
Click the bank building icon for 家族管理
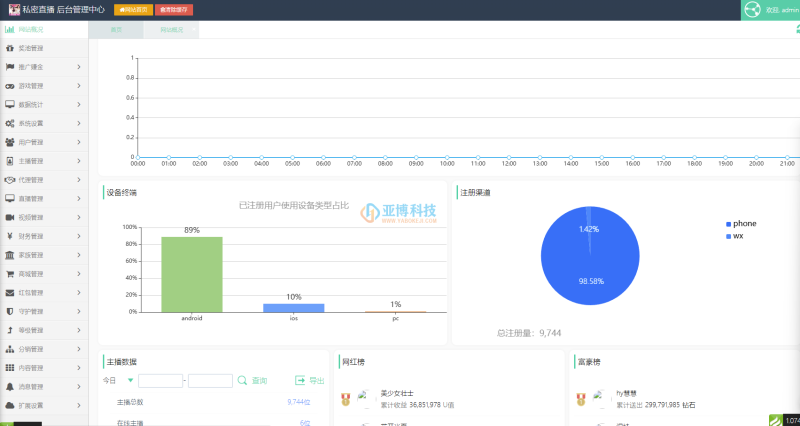coord(9,255)
